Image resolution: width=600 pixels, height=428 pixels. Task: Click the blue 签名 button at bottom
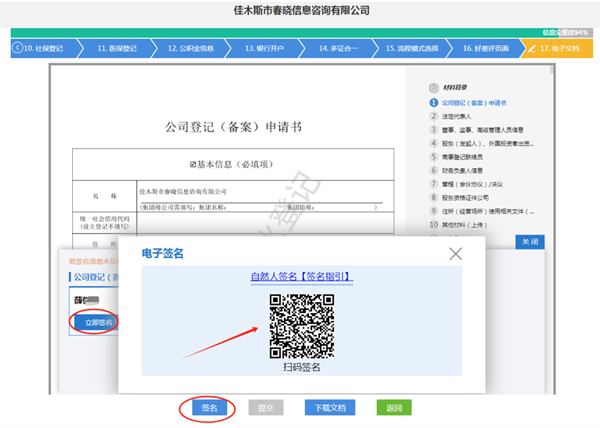tap(209, 408)
